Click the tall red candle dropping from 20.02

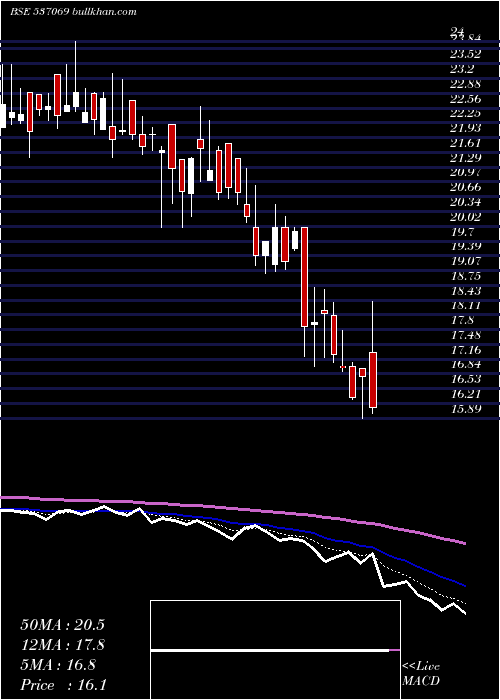(x=304, y=277)
